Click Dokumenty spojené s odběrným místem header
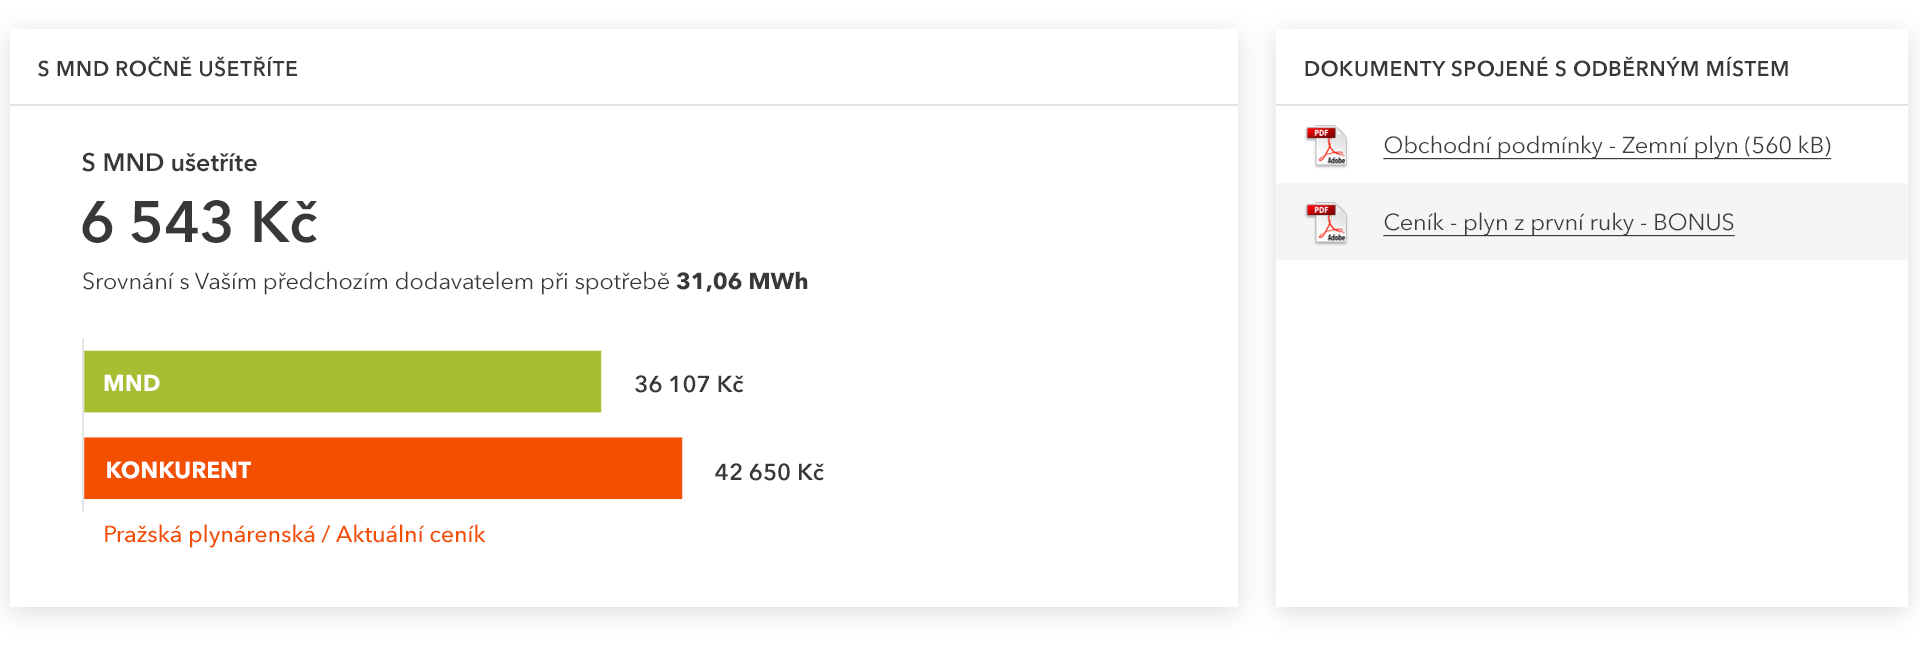Image resolution: width=1920 pixels, height=645 pixels. tap(1546, 69)
